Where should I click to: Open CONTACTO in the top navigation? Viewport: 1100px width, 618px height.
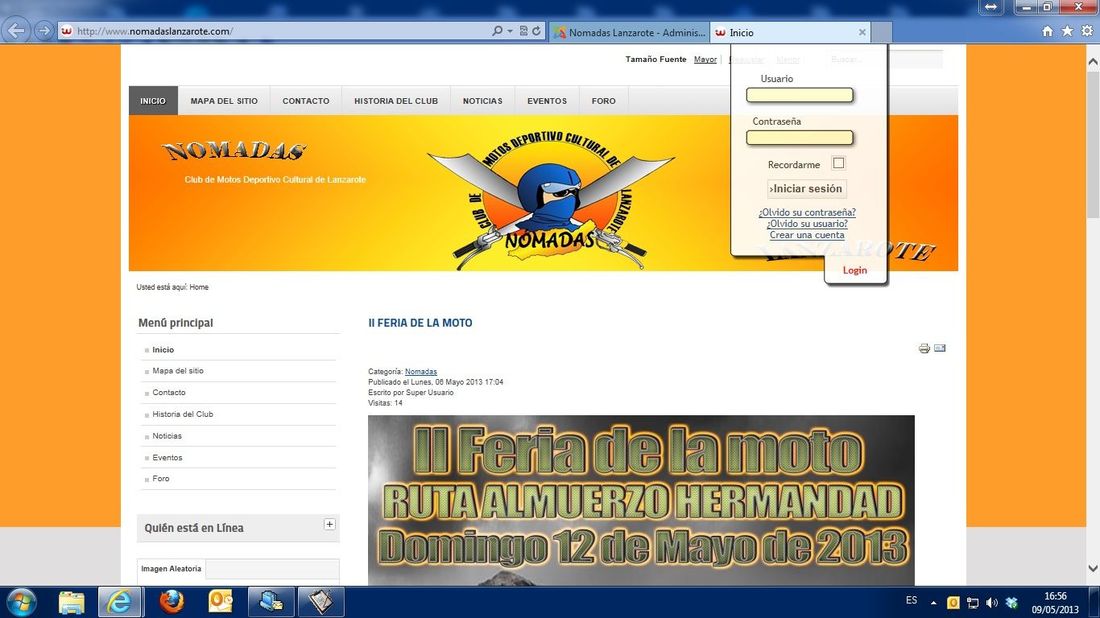click(306, 101)
